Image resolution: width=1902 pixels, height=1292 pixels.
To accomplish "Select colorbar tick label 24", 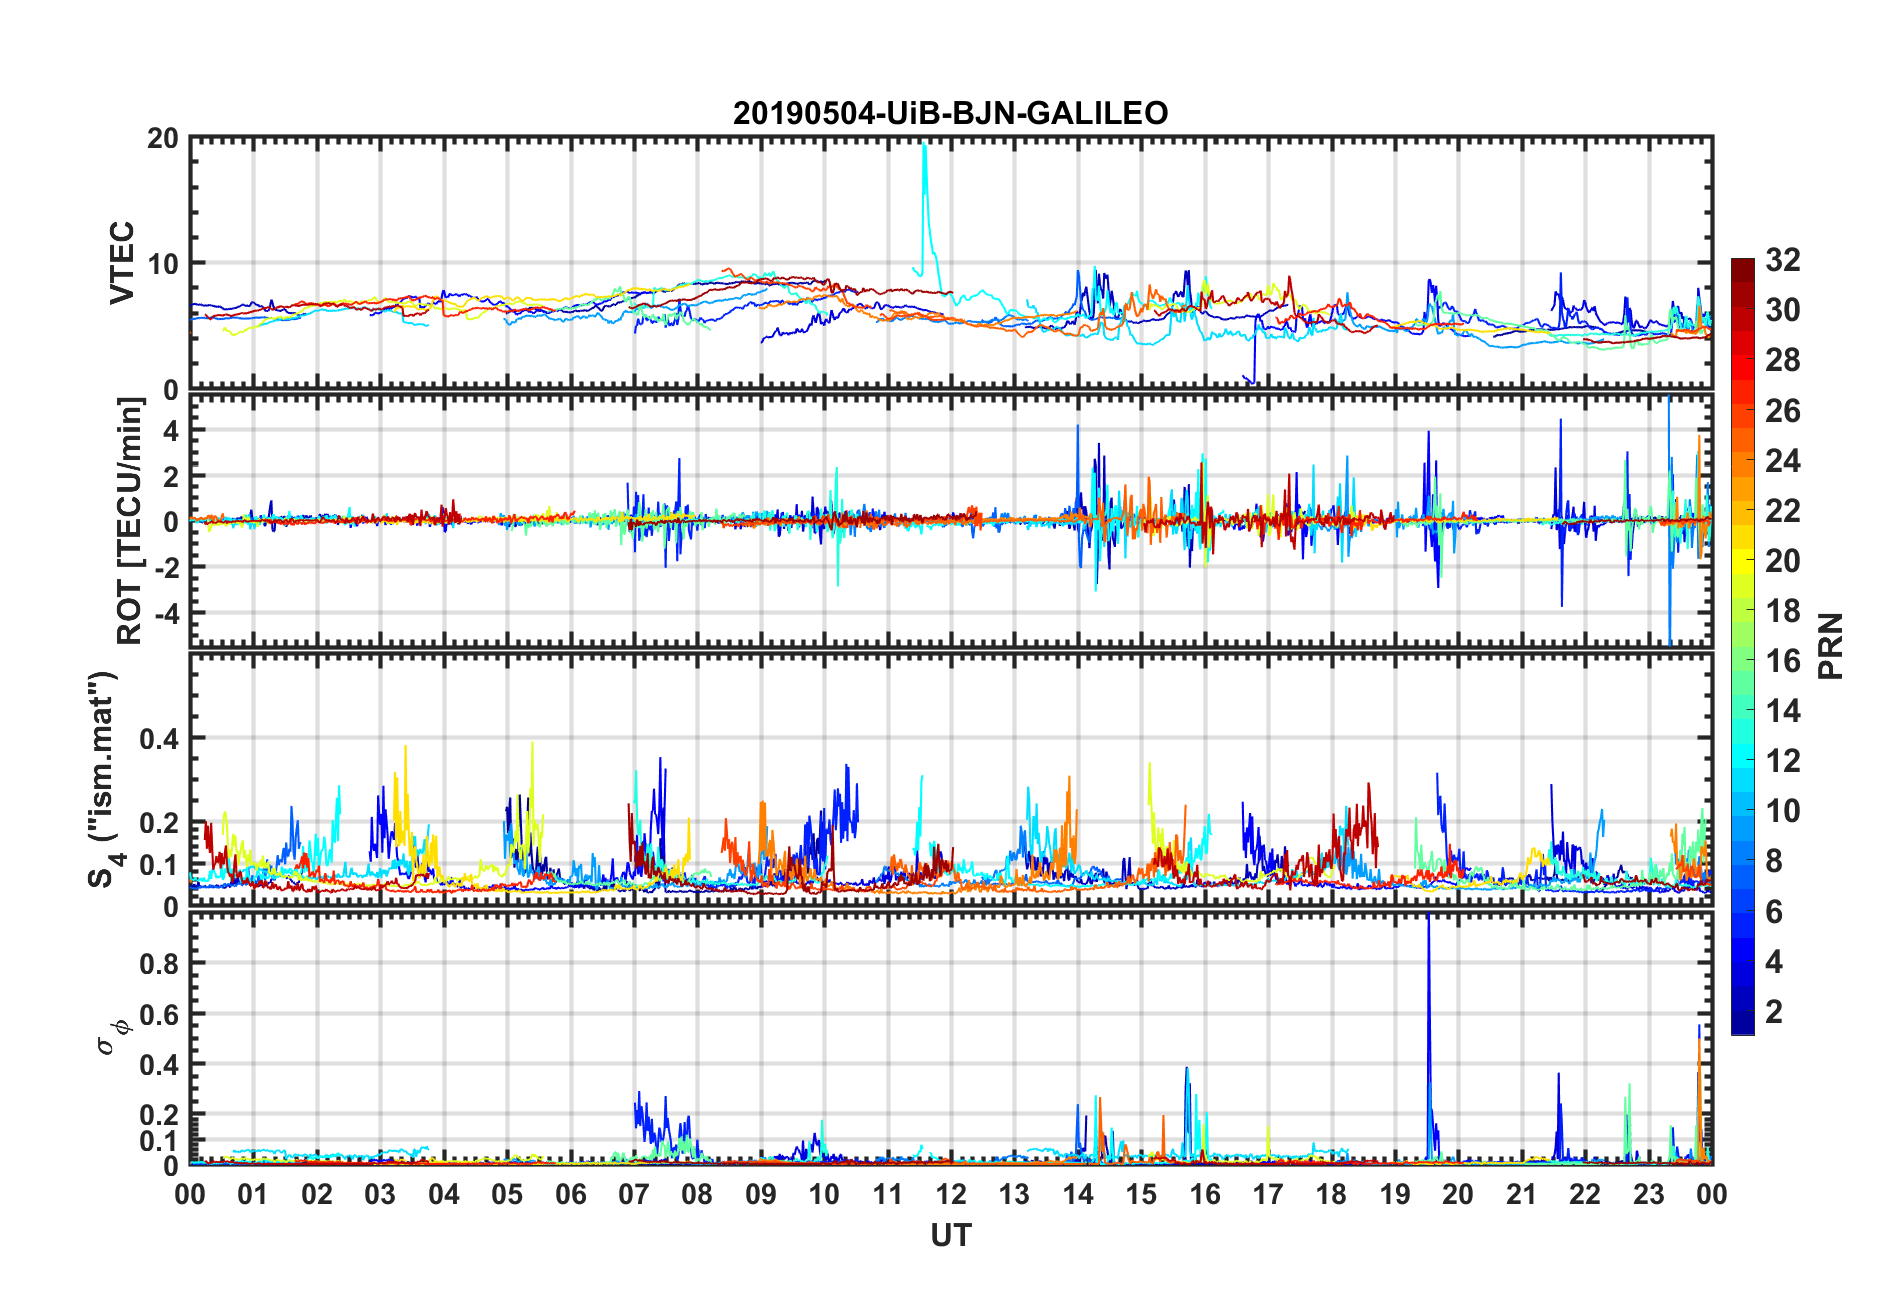I will tap(1782, 460).
